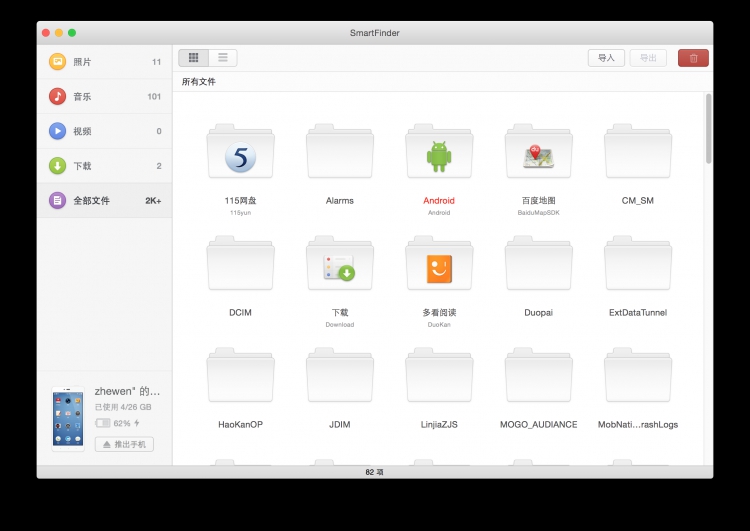Select the Alarms folder
This screenshot has height=531, width=750.
click(340, 151)
